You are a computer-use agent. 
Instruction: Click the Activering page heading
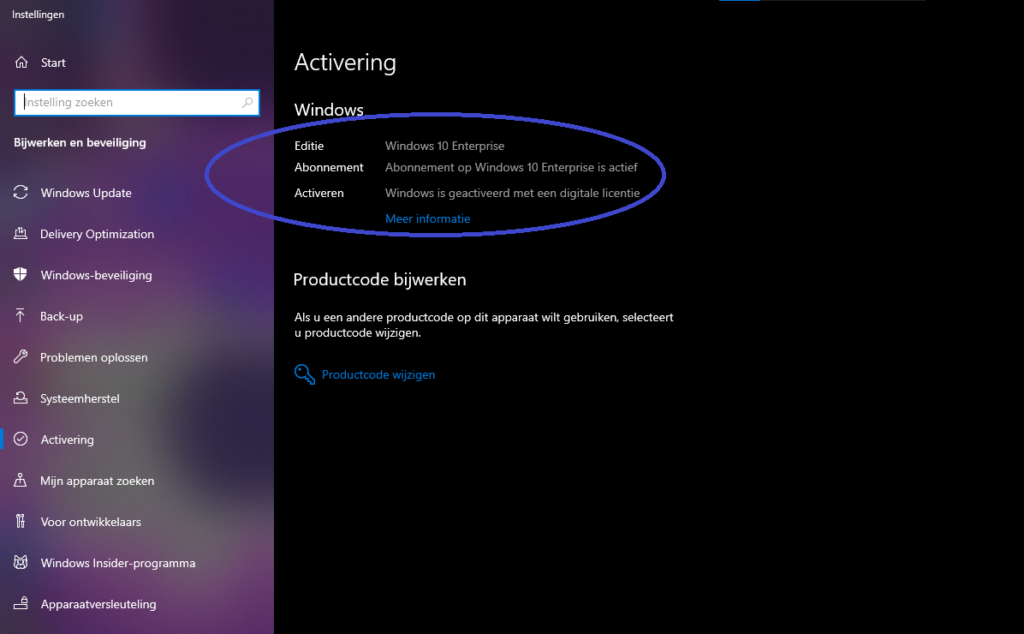coord(345,63)
